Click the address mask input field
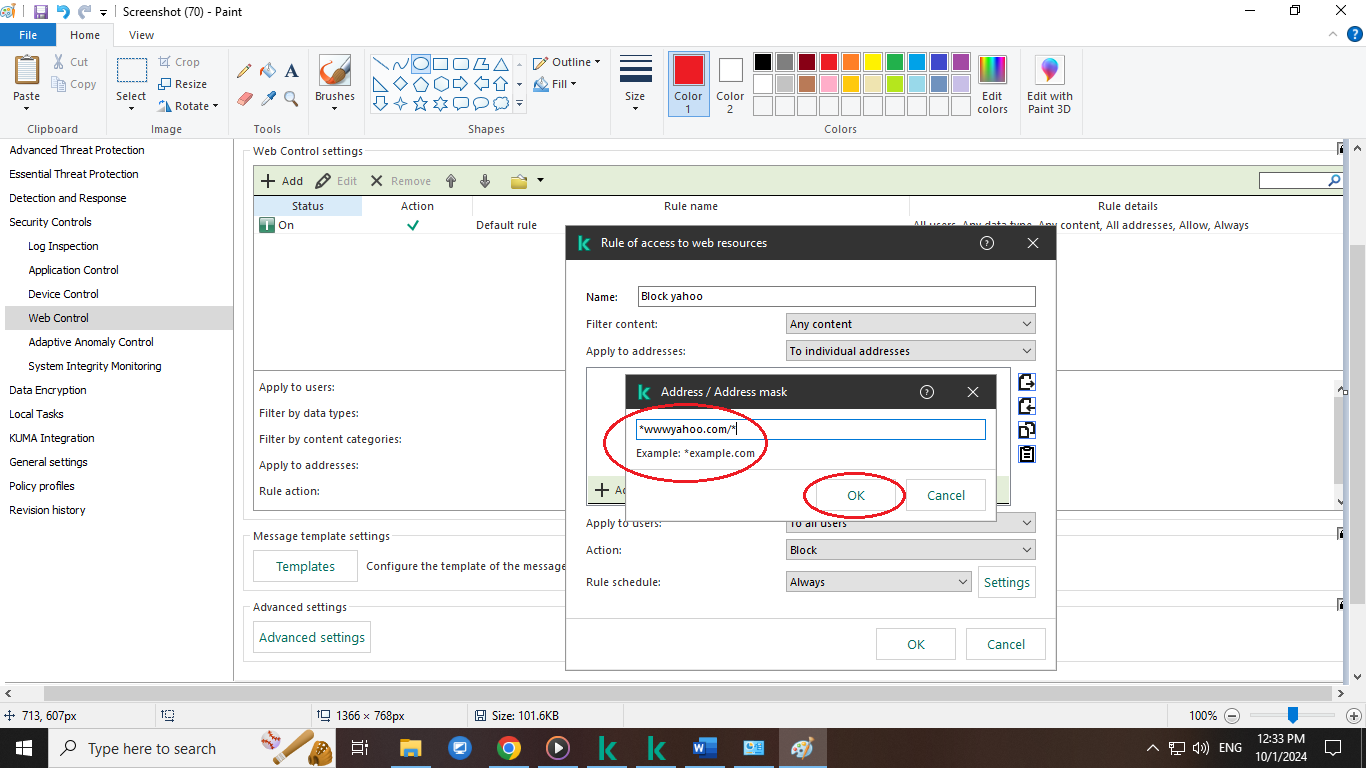Image resolution: width=1366 pixels, height=768 pixels. [811, 429]
